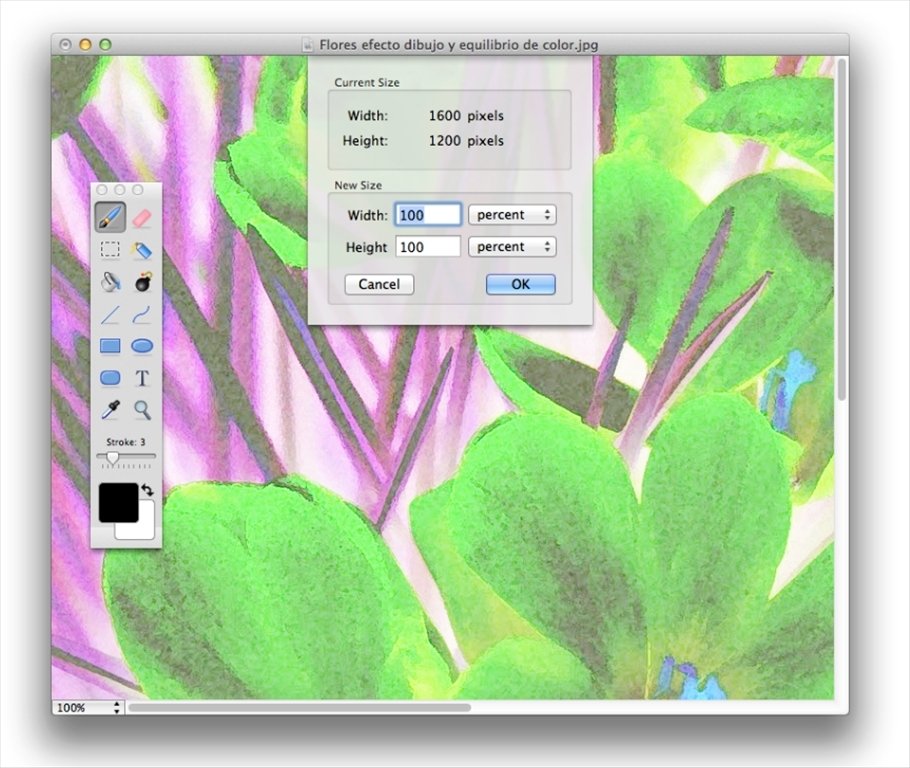Viewport: 910px width, 768px height.
Task: Minimize the main image window
Action: point(85,45)
